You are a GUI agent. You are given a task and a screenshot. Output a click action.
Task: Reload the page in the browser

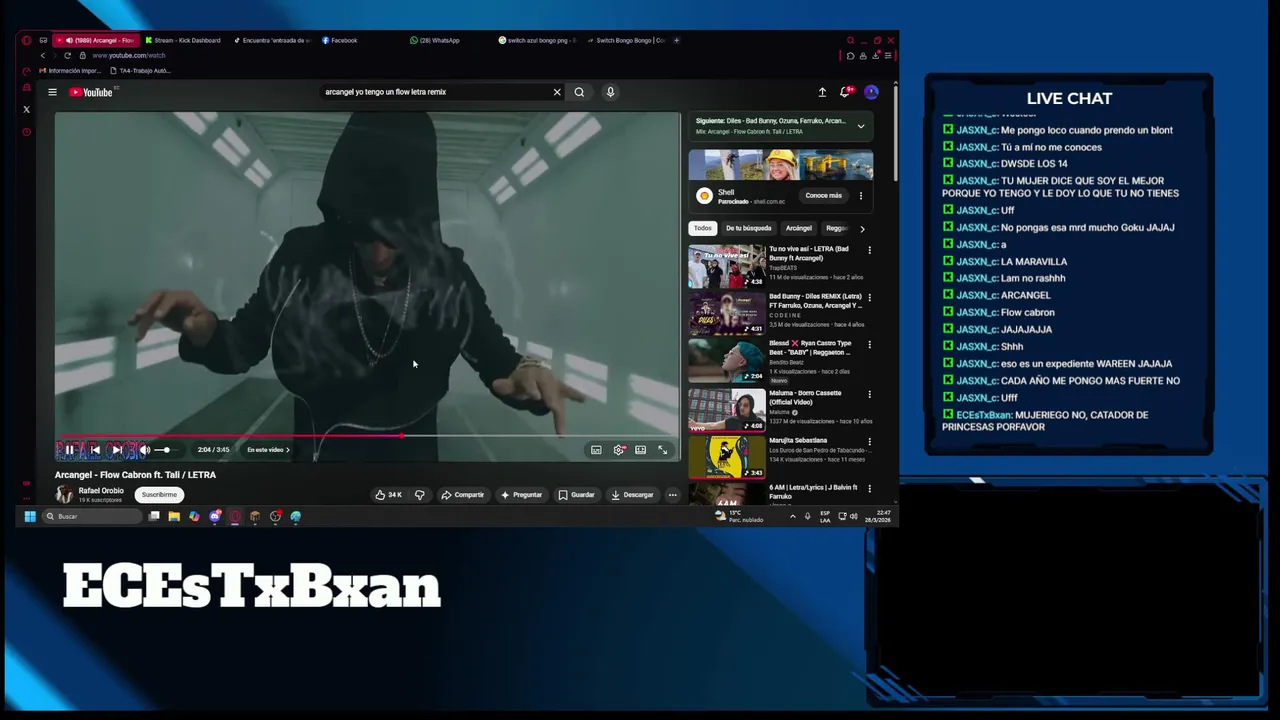pyautogui.click(x=67, y=55)
